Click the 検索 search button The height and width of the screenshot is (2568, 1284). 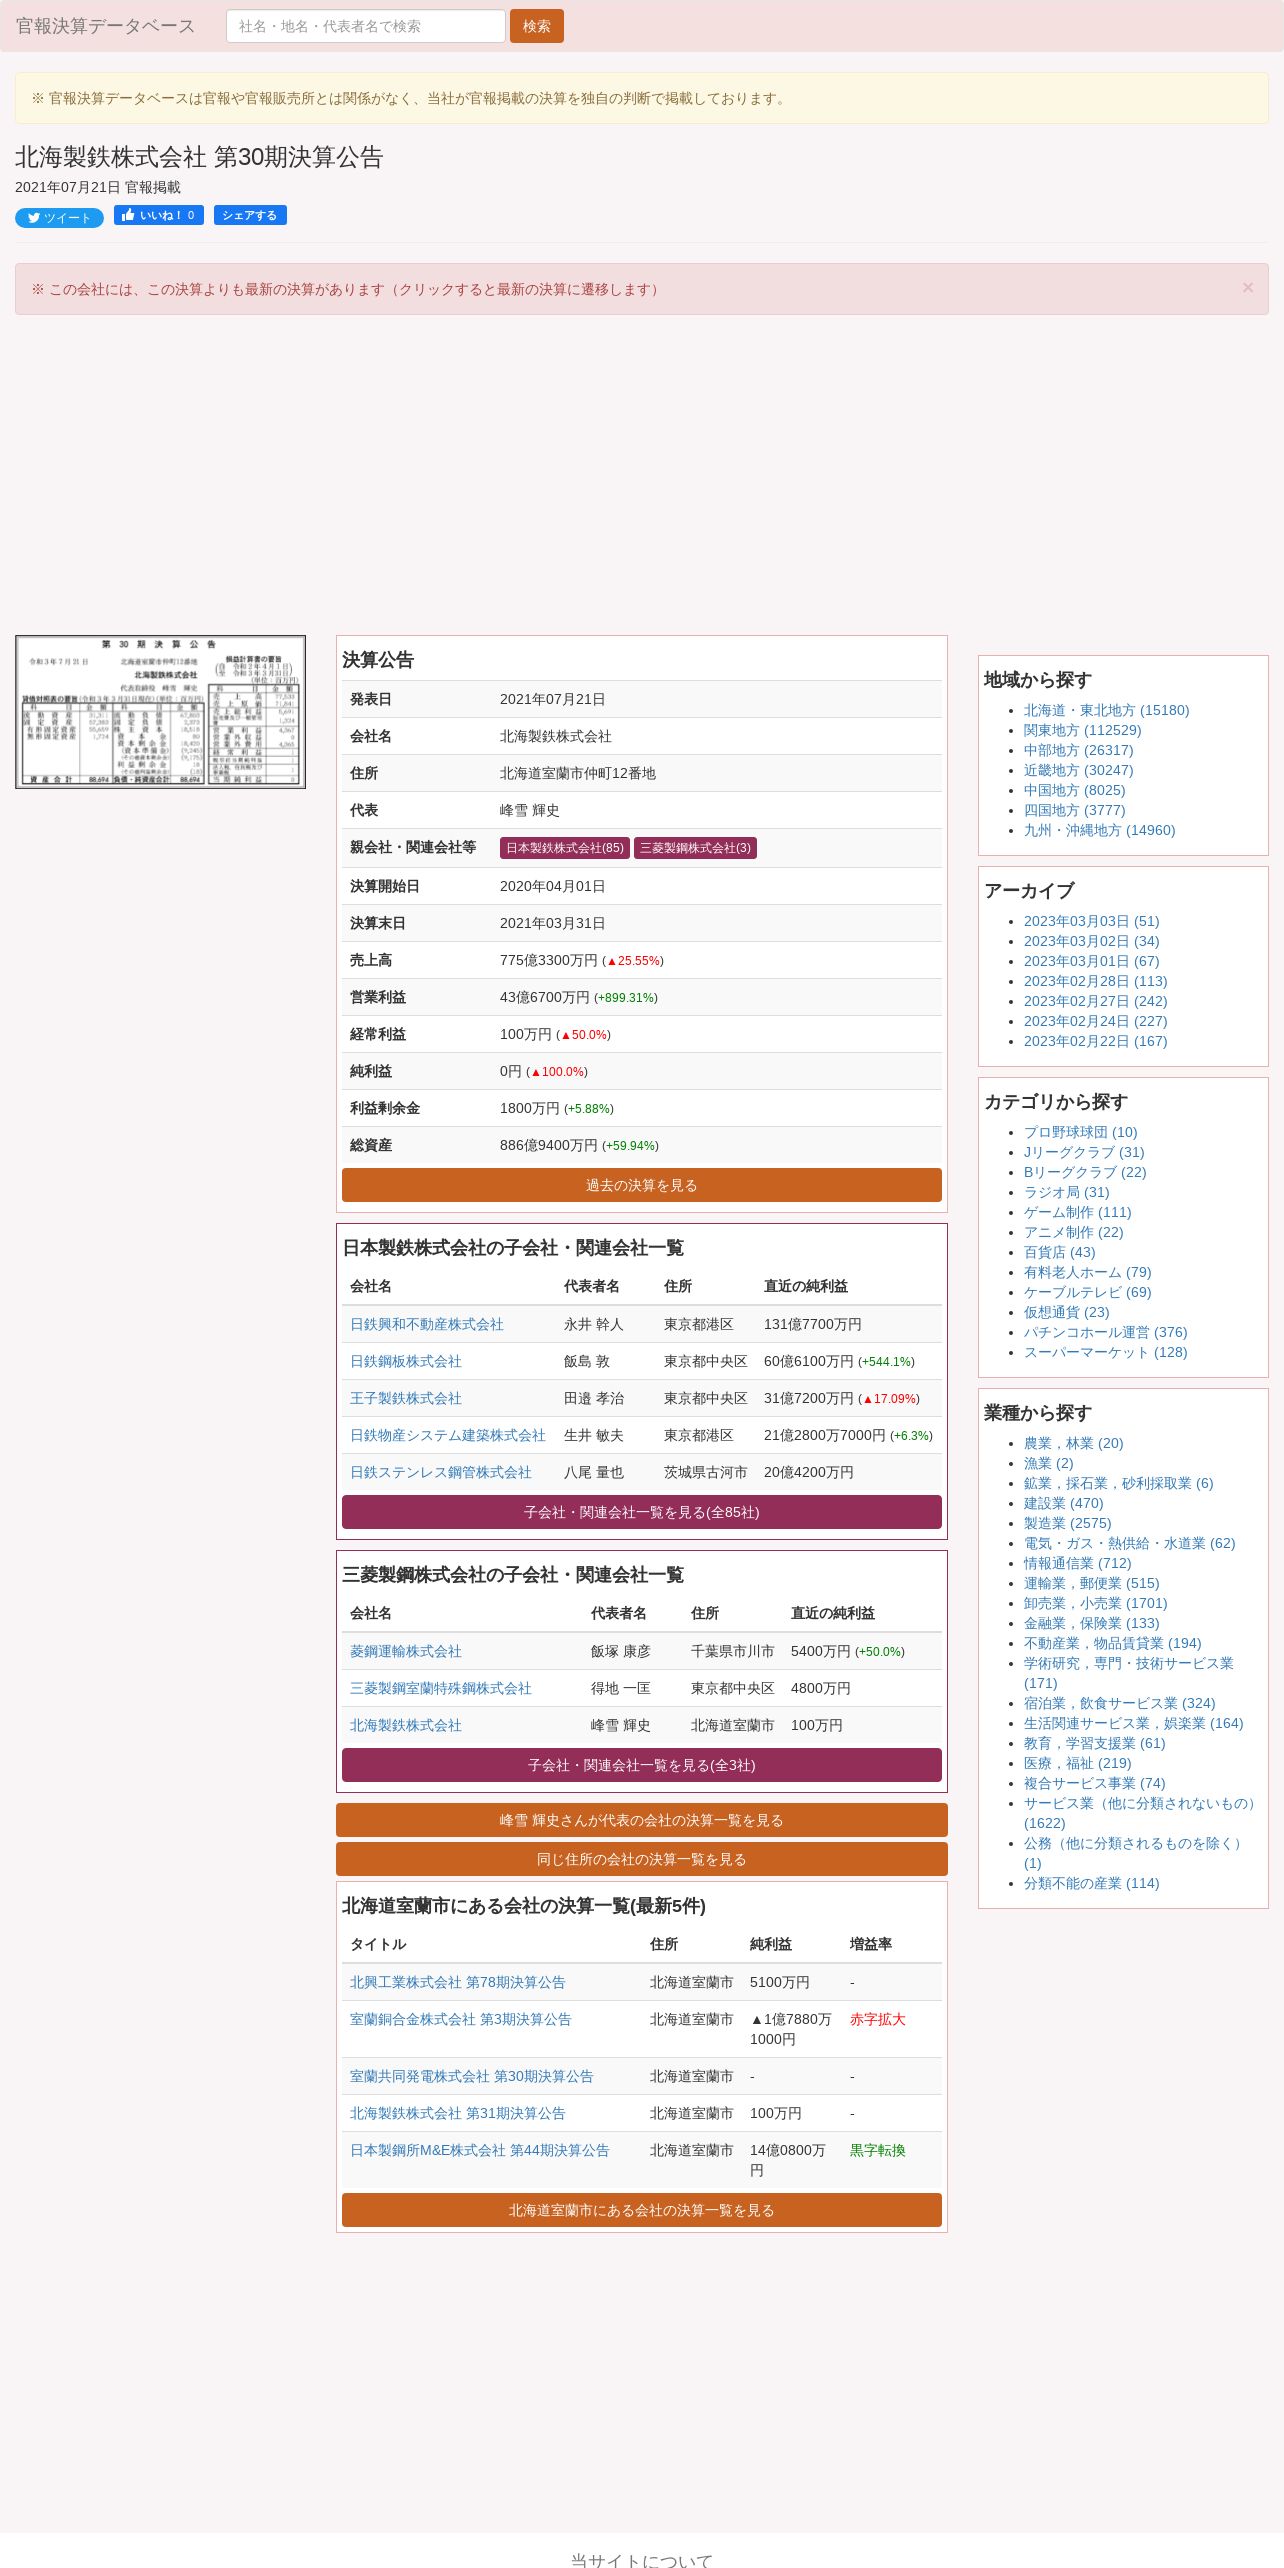pyautogui.click(x=537, y=26)
